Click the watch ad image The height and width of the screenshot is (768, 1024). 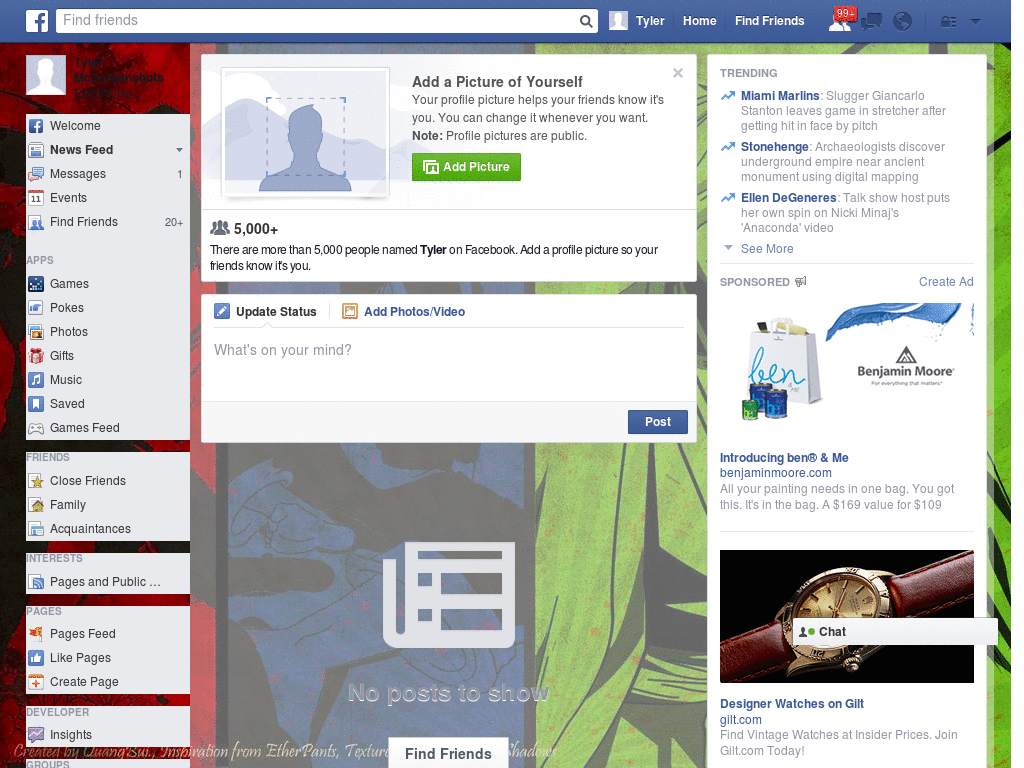tap(846, 616)
